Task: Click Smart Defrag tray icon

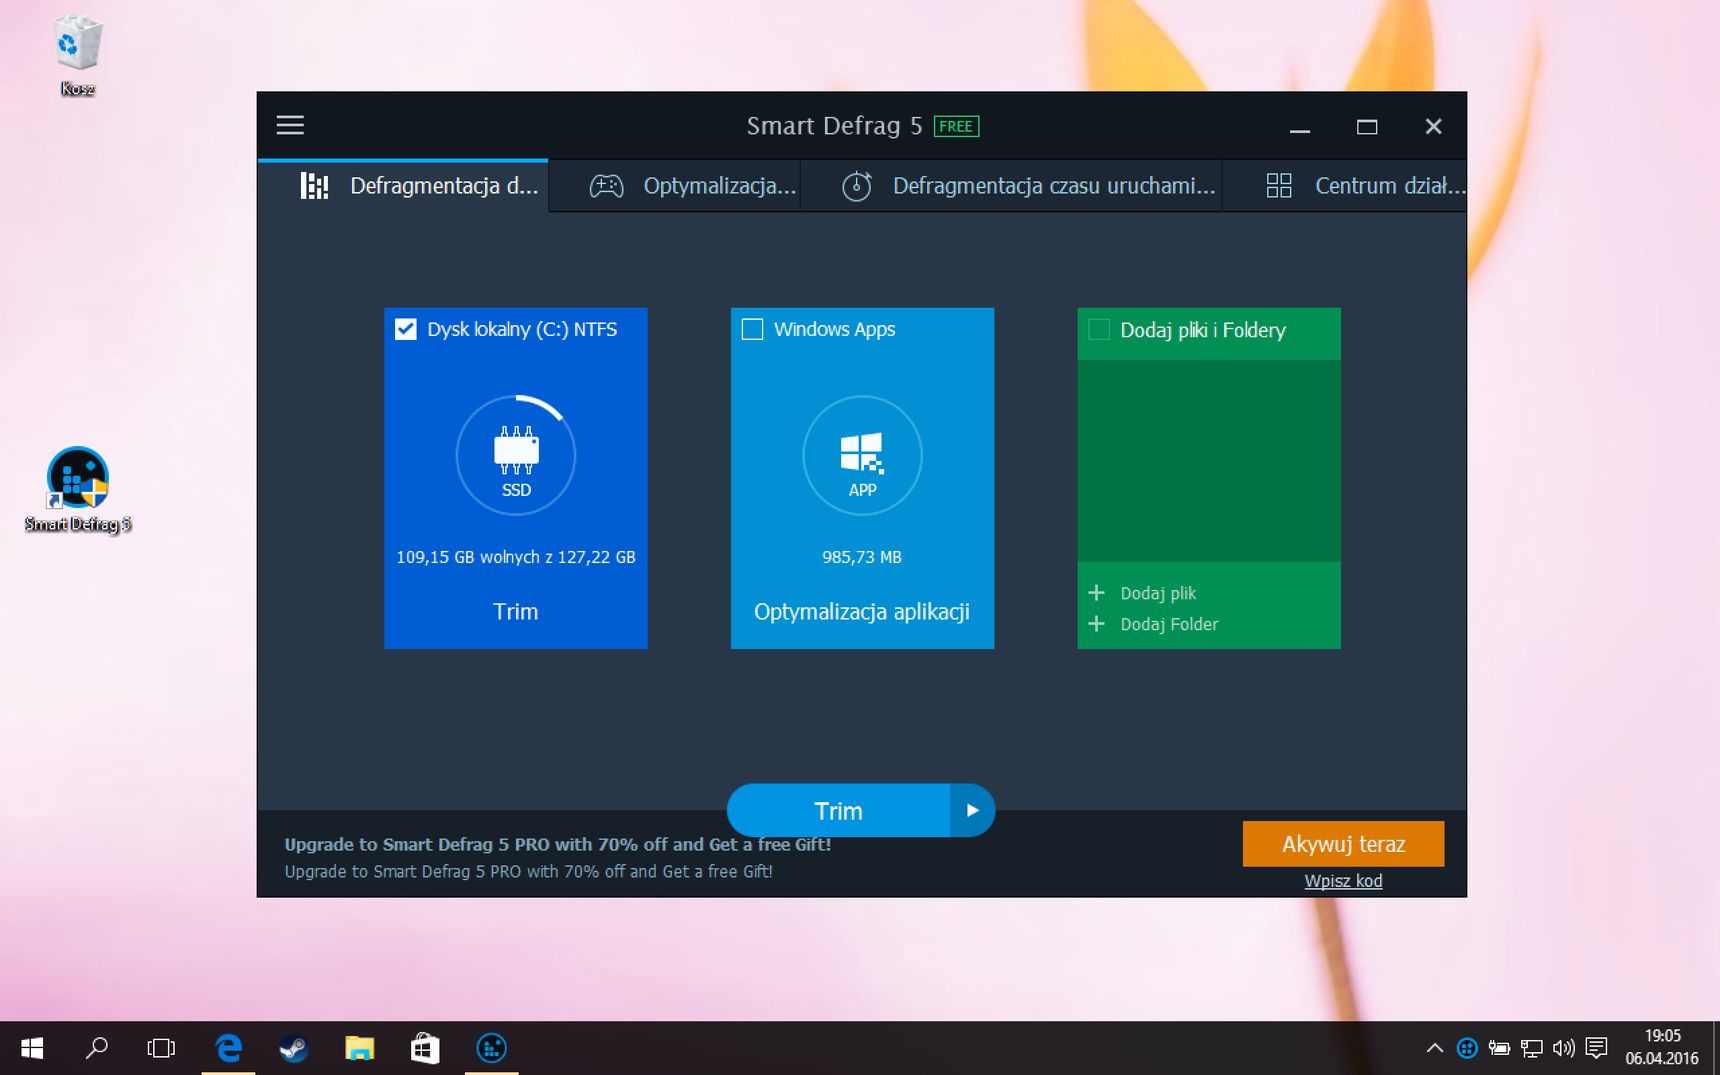Action: tap(1467, 1048)
